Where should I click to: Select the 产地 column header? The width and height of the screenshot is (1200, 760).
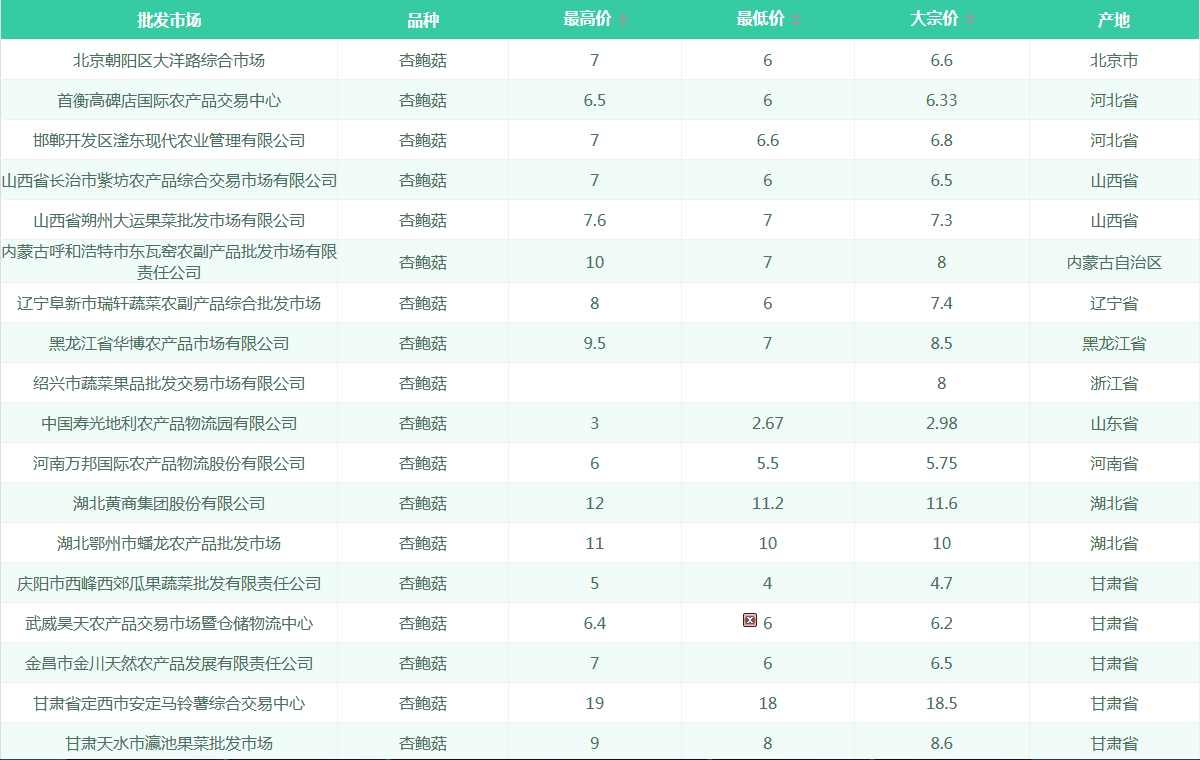[x=1114, y=20]
